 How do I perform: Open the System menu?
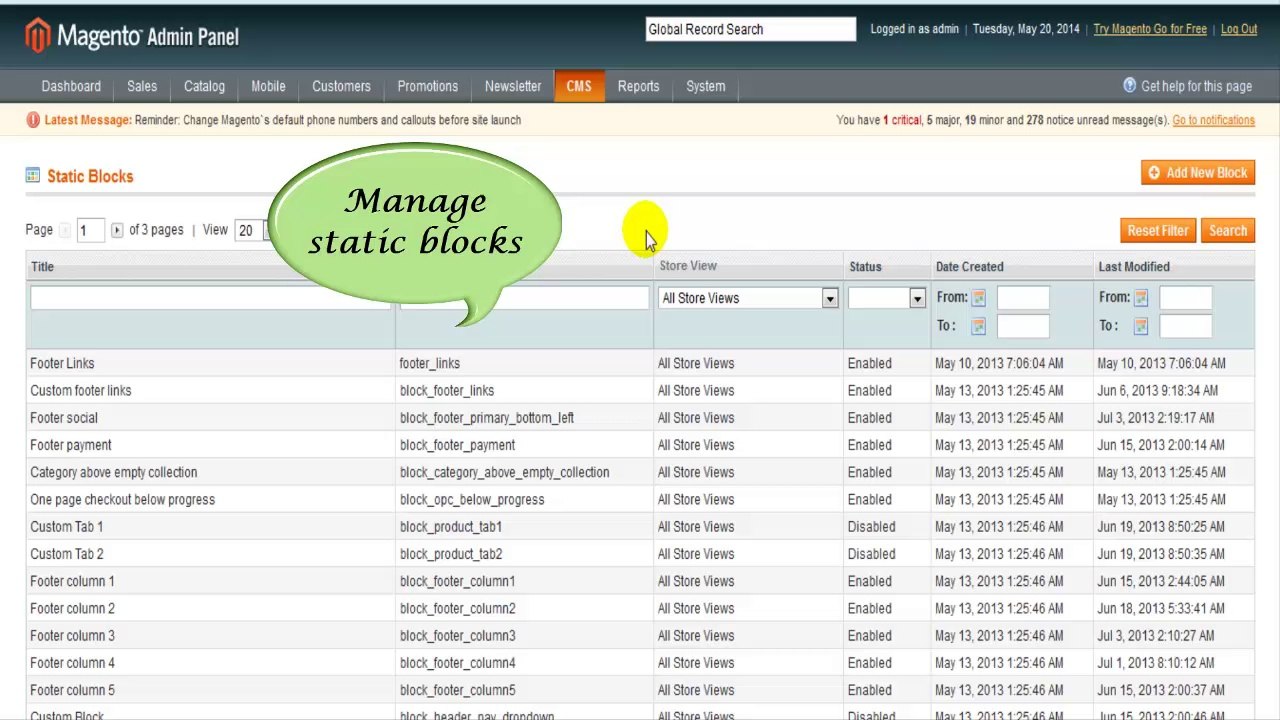(705, 86)
